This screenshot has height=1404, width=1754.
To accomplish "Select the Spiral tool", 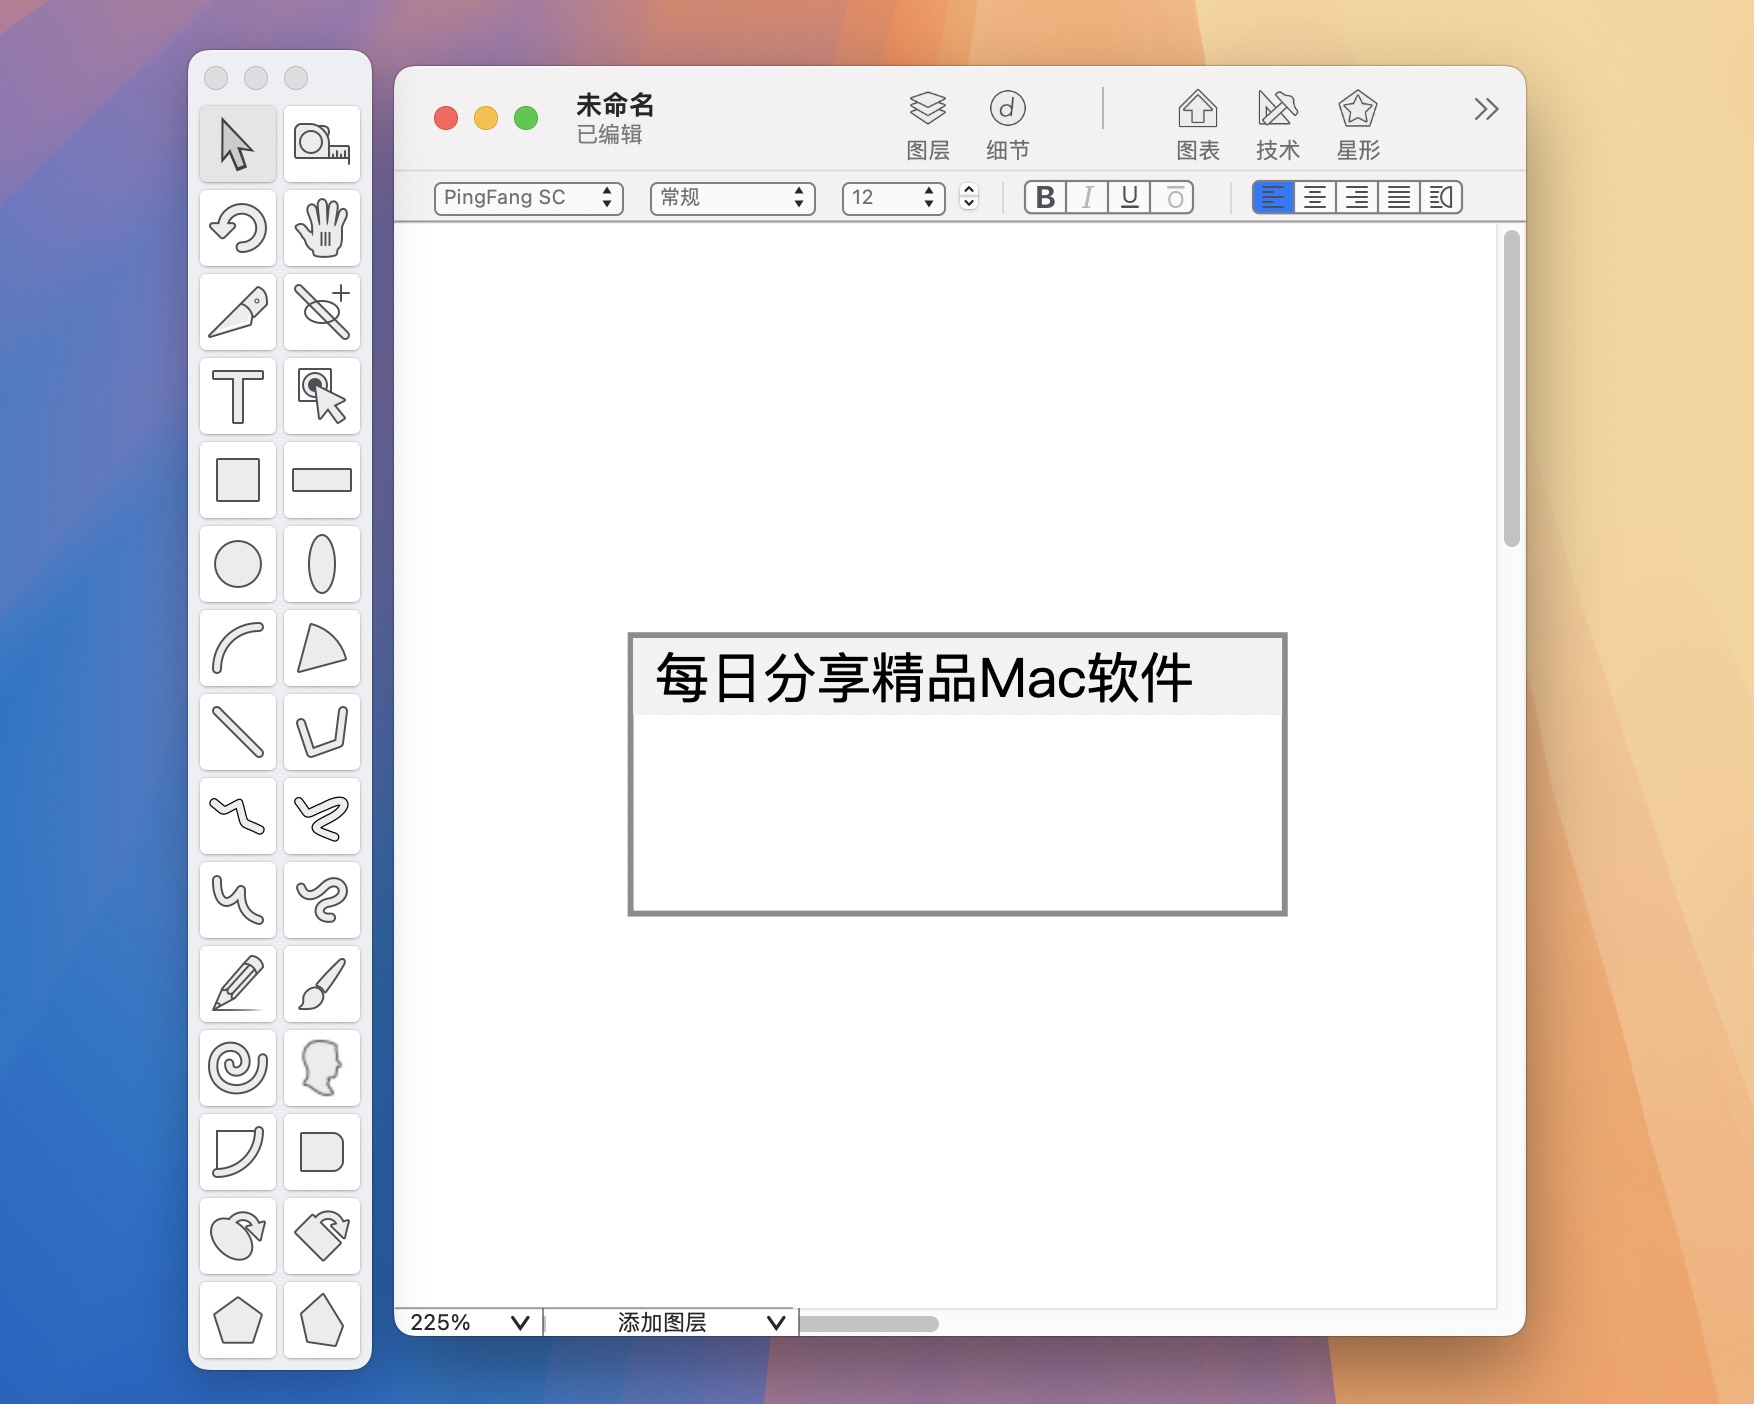I will point(238,1069).
